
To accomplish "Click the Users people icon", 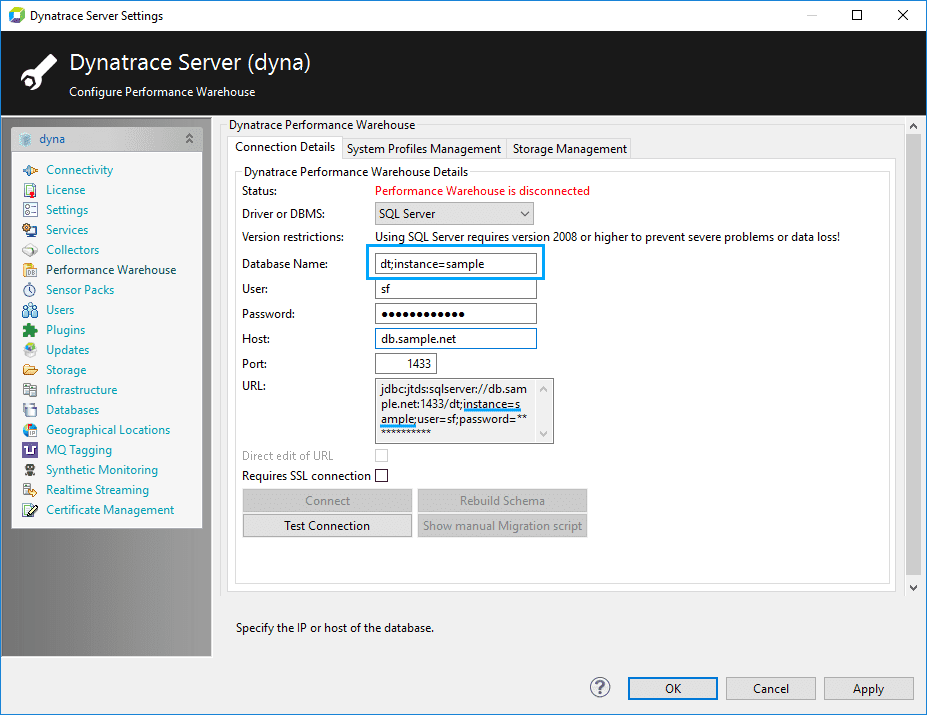I will click(30, 310).
